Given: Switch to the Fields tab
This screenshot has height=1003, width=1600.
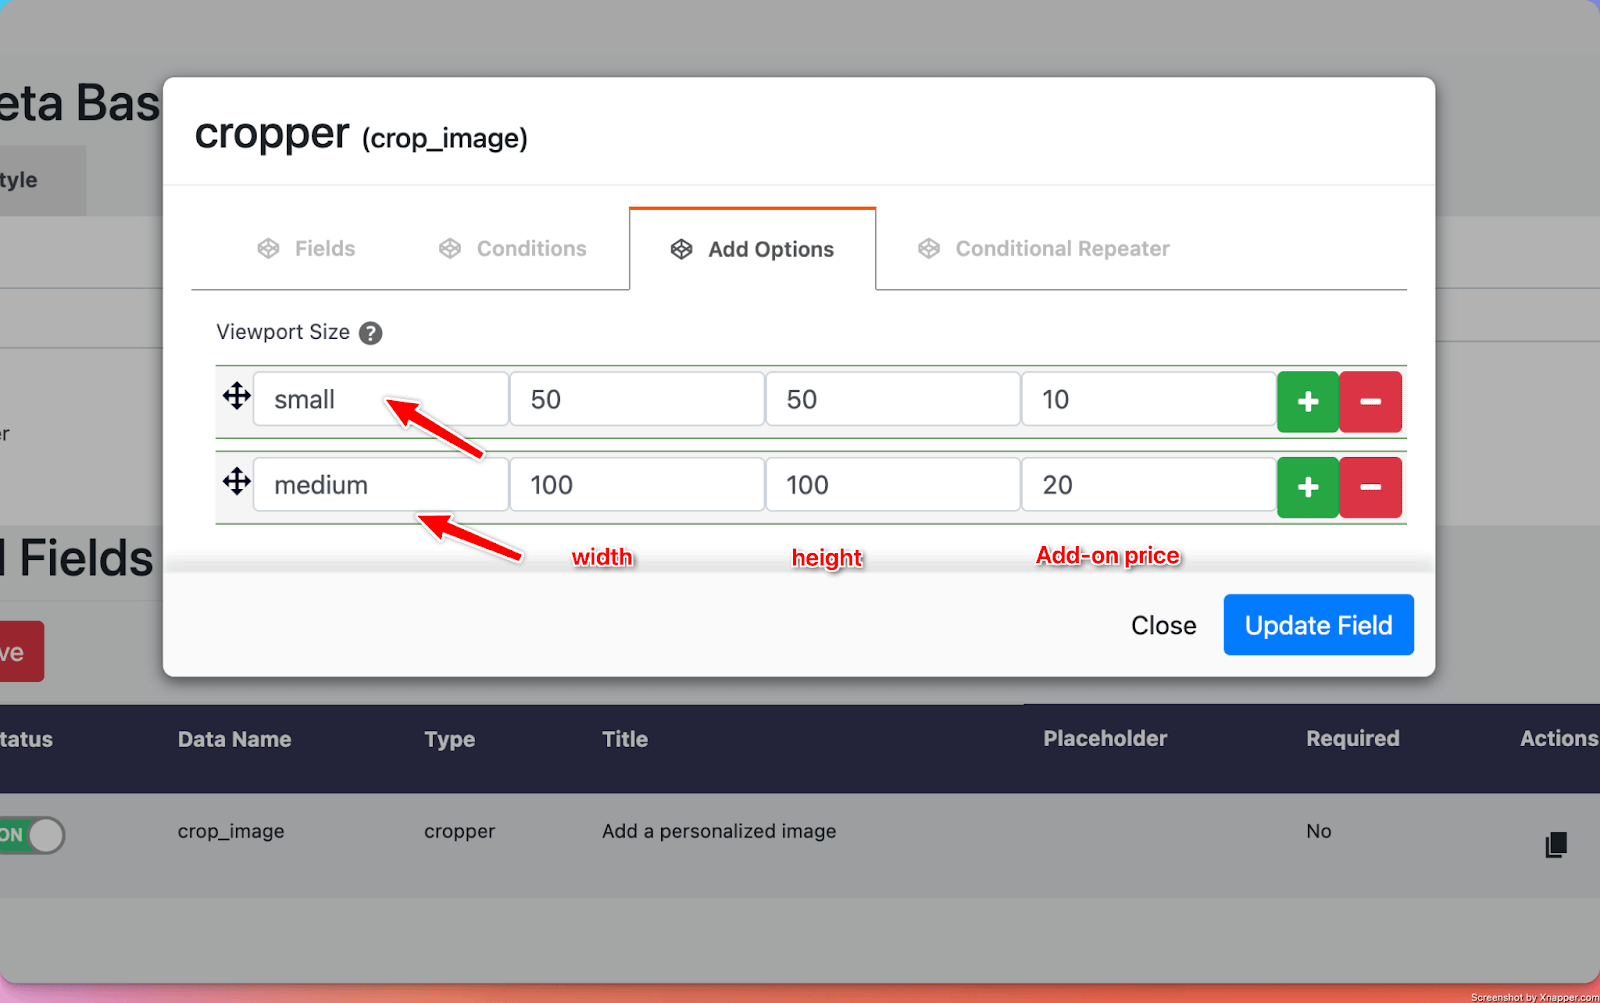Looking at the screenshot, I should [x=307, y=249].
